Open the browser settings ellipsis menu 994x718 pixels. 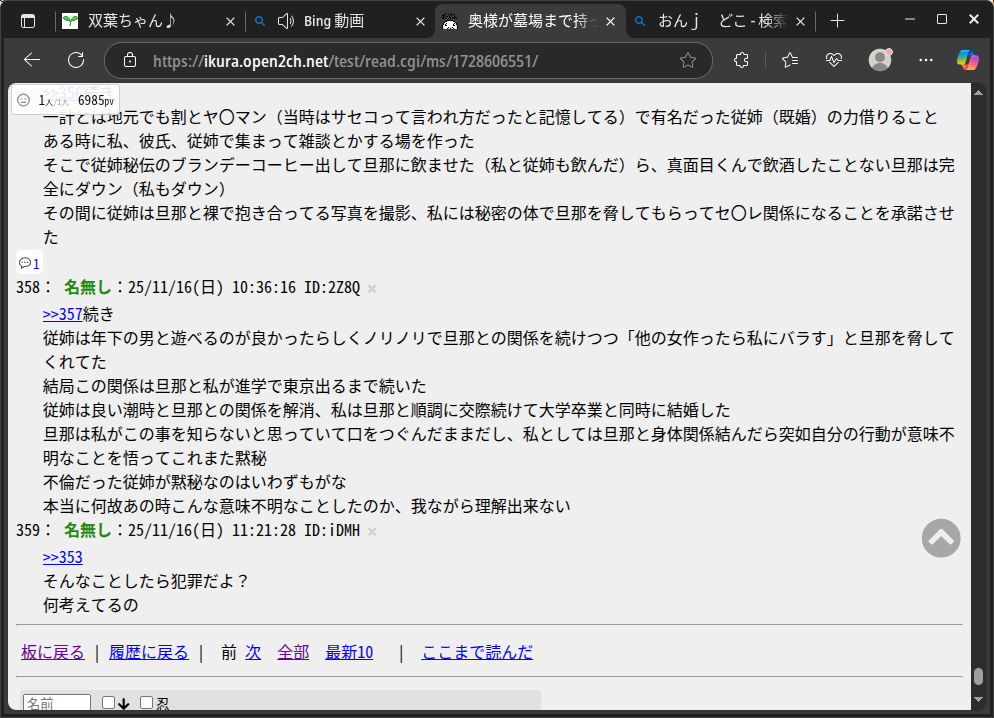coord(925,60)
